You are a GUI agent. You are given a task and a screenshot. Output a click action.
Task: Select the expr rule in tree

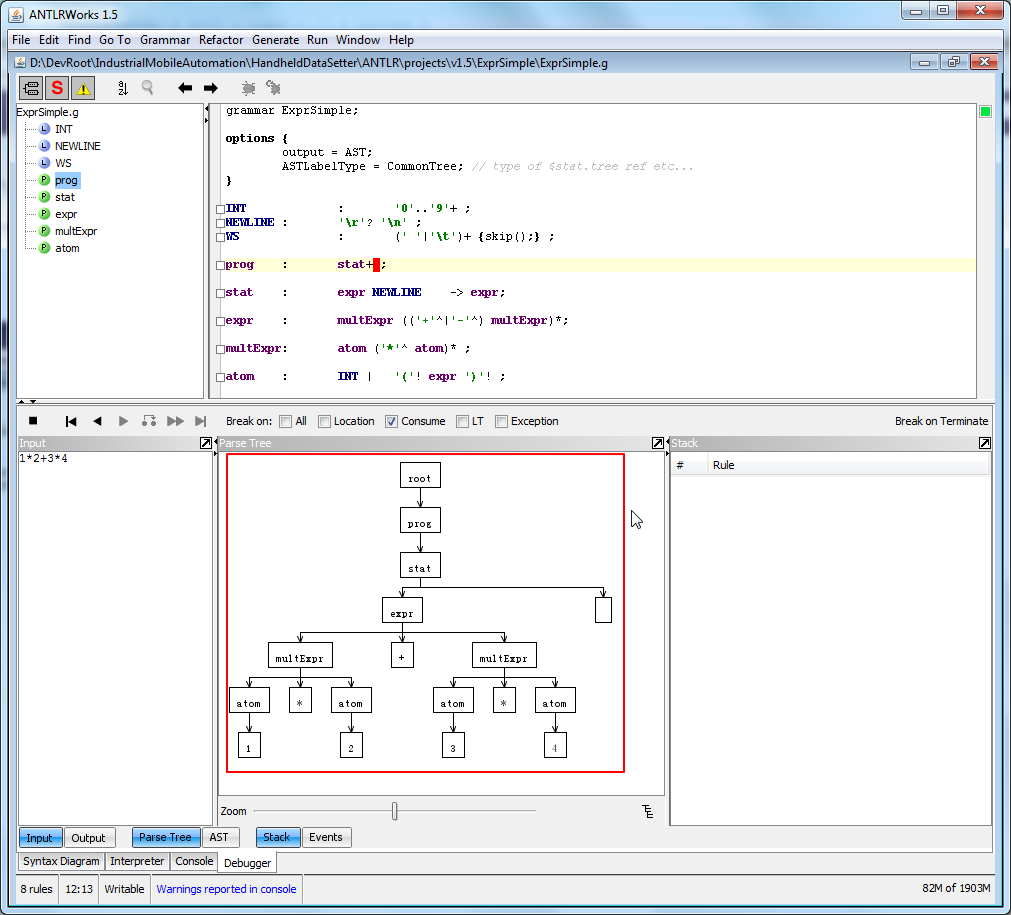(x=66, y=214)
